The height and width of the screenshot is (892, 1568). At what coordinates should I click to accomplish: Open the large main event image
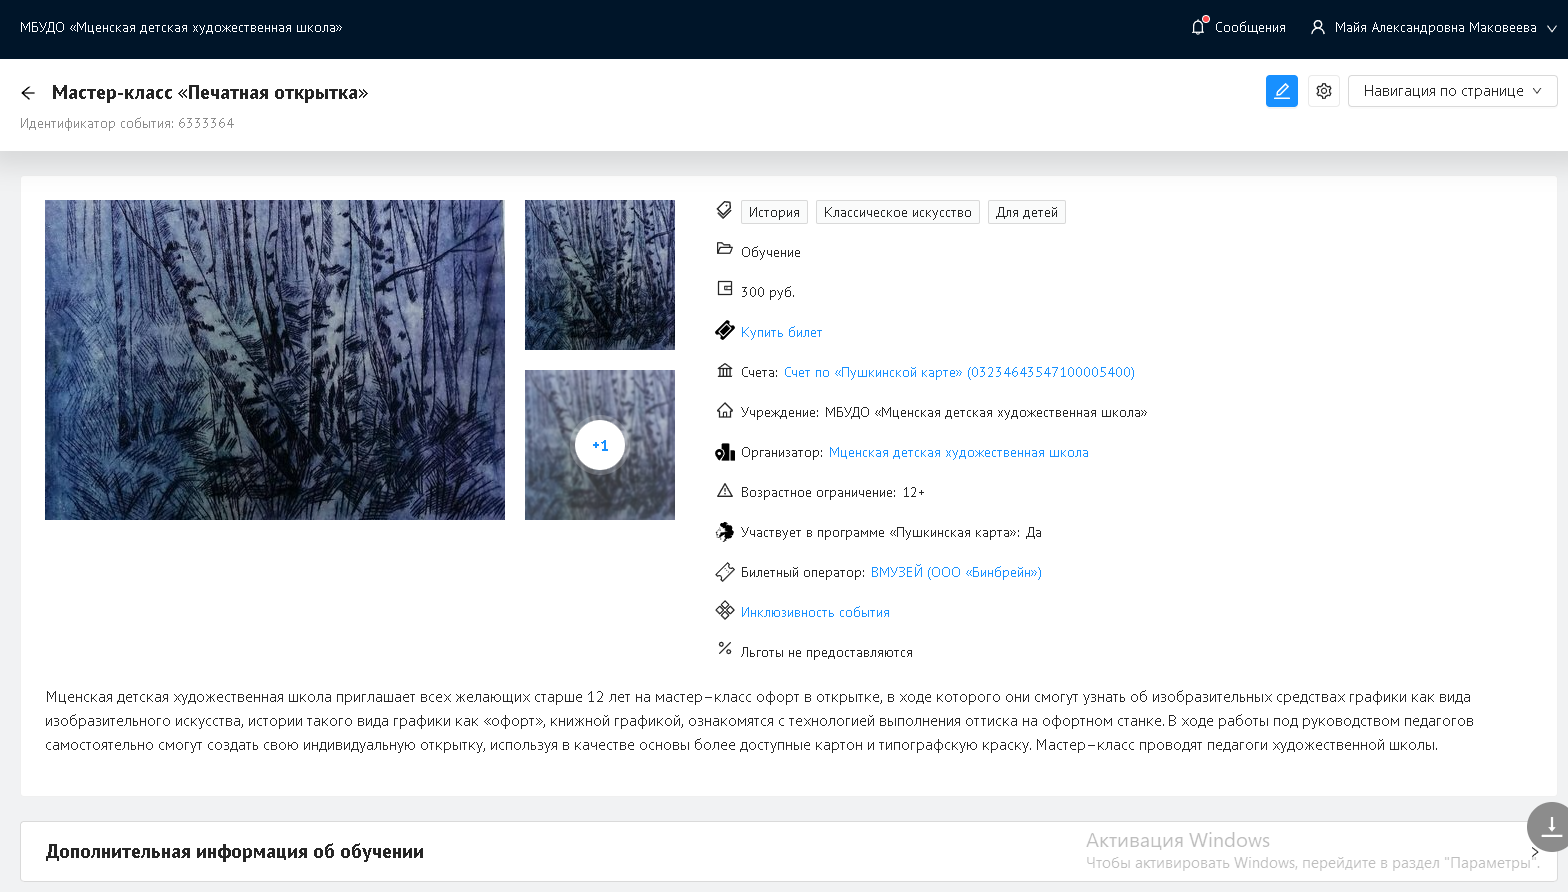pyautogui.click(x=275, y=360)
